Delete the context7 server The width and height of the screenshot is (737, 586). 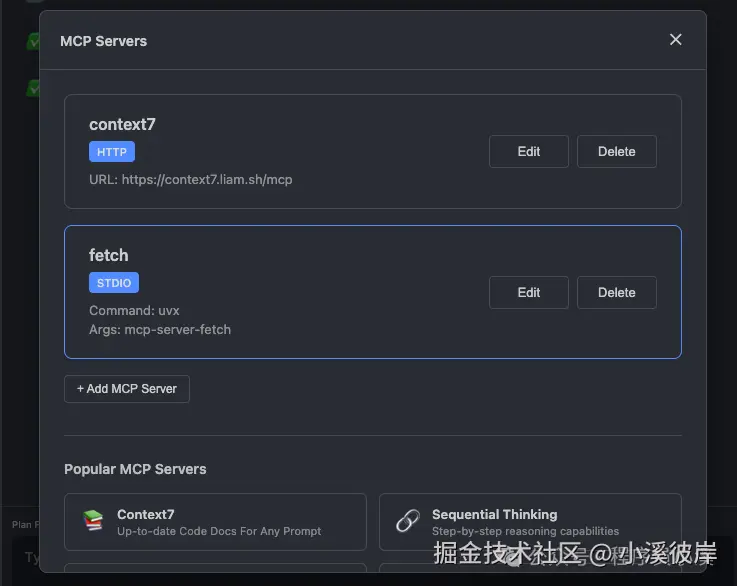[x=617, y=151]
